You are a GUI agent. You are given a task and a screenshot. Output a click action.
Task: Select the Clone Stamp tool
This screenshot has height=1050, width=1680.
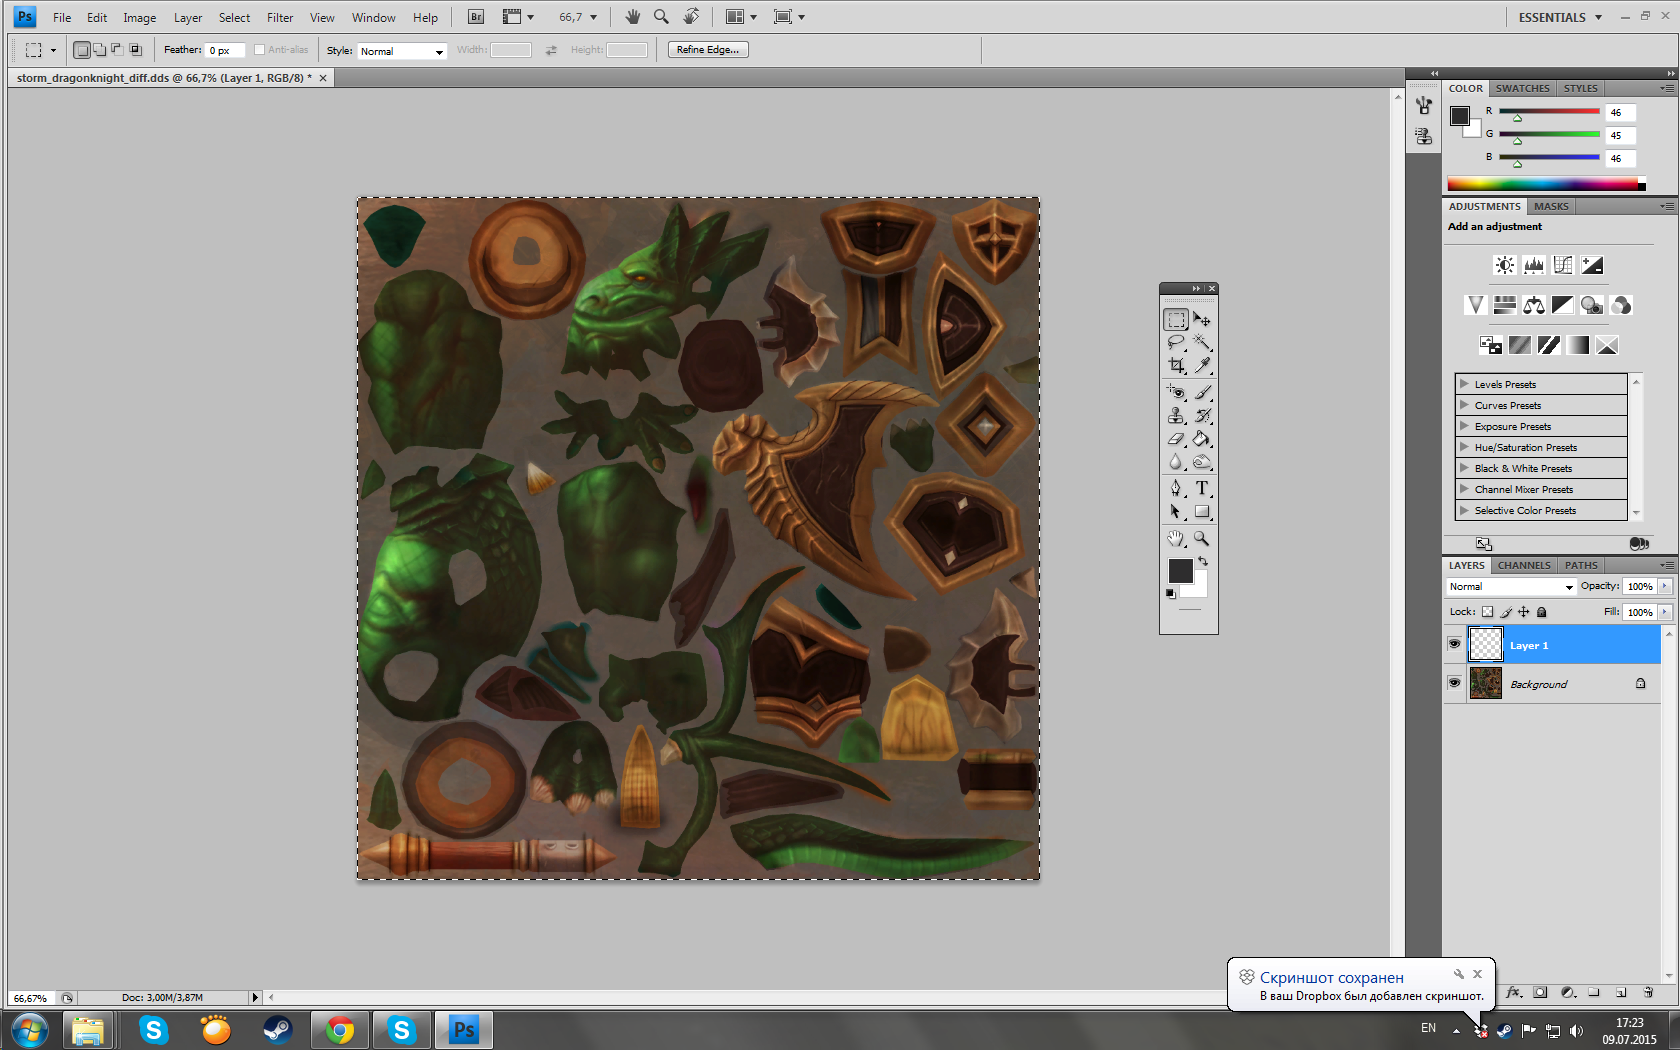click(1176, 416)
